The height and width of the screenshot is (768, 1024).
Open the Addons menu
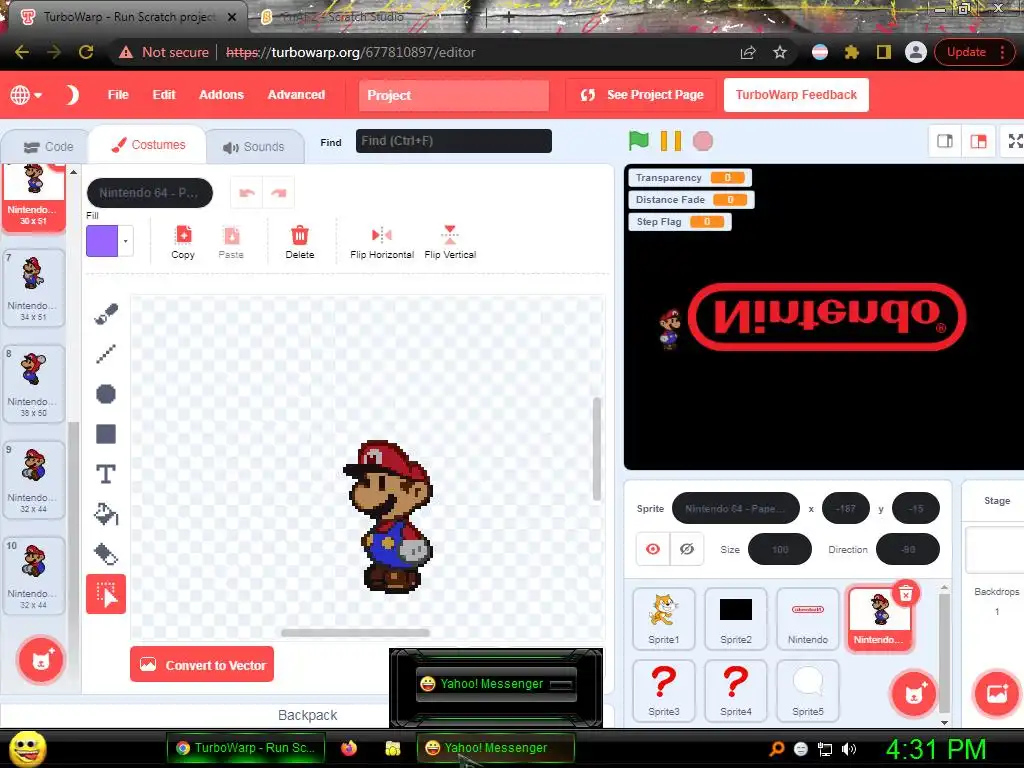[x=221, y=95]
